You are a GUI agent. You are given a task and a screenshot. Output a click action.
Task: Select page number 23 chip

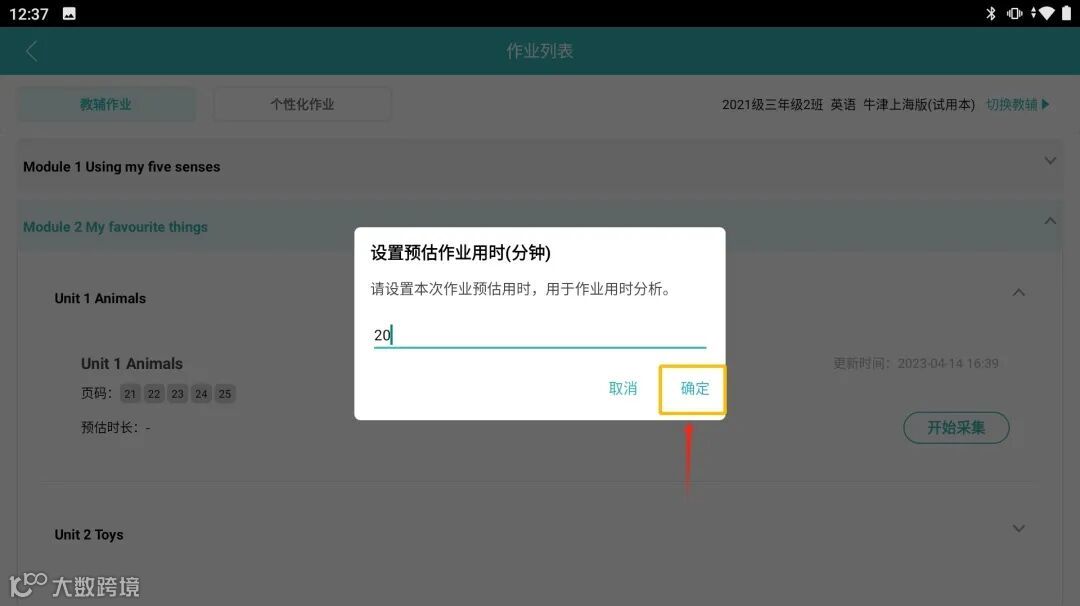point(177,394)
